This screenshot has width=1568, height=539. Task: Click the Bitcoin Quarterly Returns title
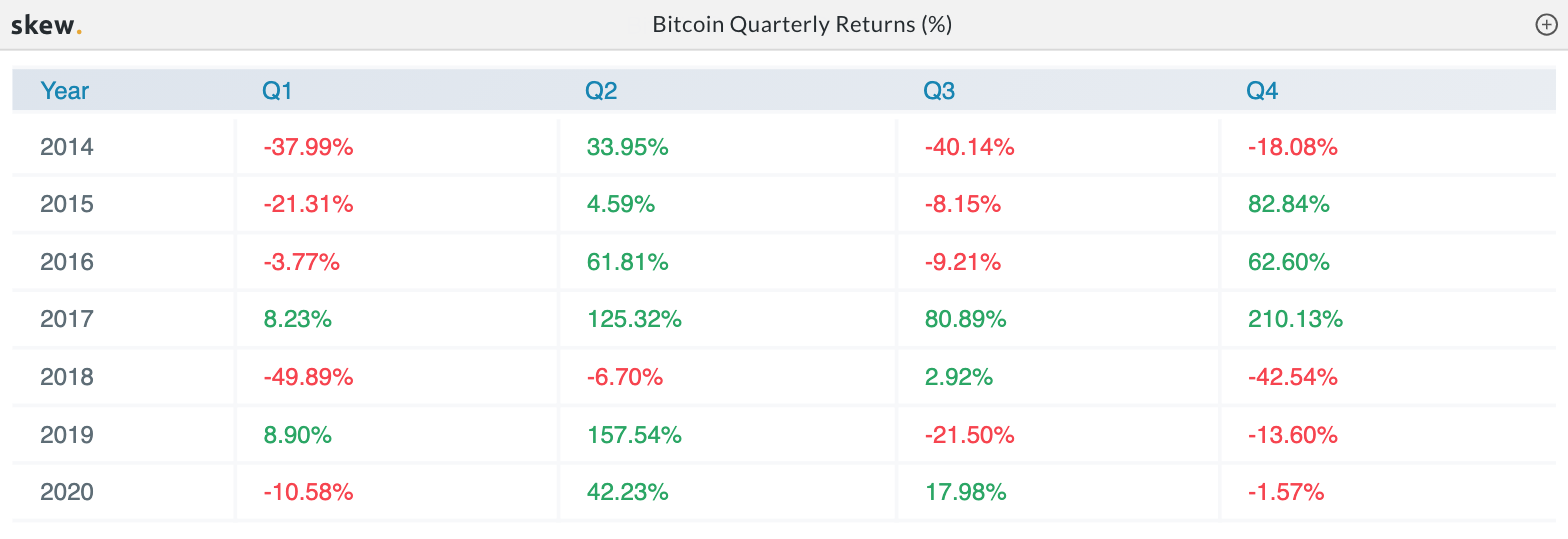pyautogui.click(x=802, y=25)
